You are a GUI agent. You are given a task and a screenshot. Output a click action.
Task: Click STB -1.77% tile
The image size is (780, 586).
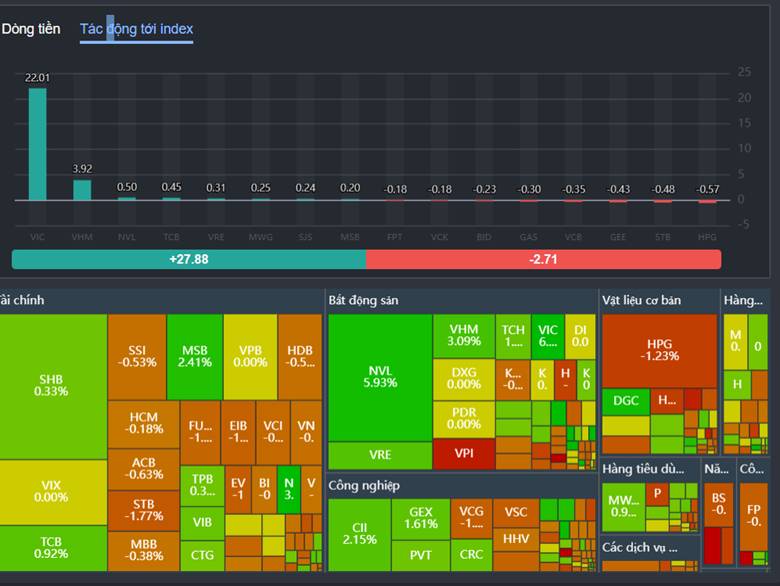[x=144, y=510]
